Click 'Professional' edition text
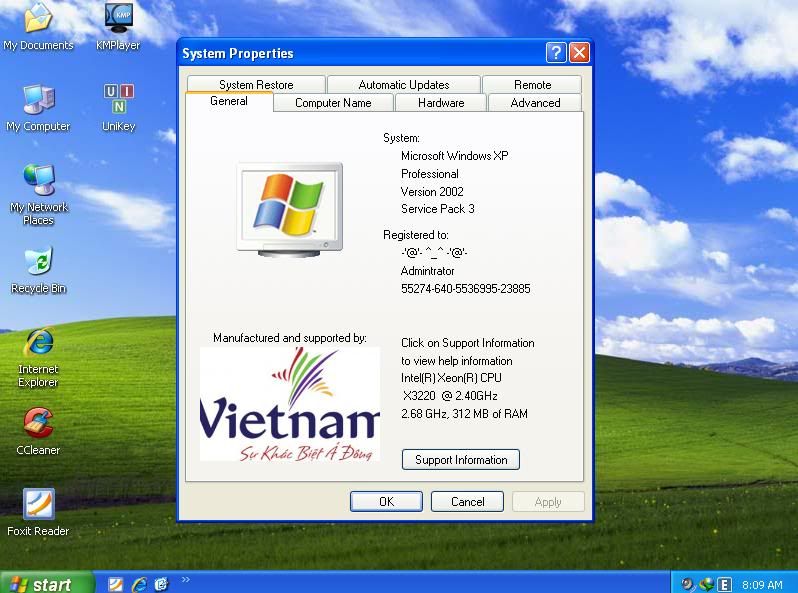The height and width of the screenshot is (593, 798). click(430, 174)
